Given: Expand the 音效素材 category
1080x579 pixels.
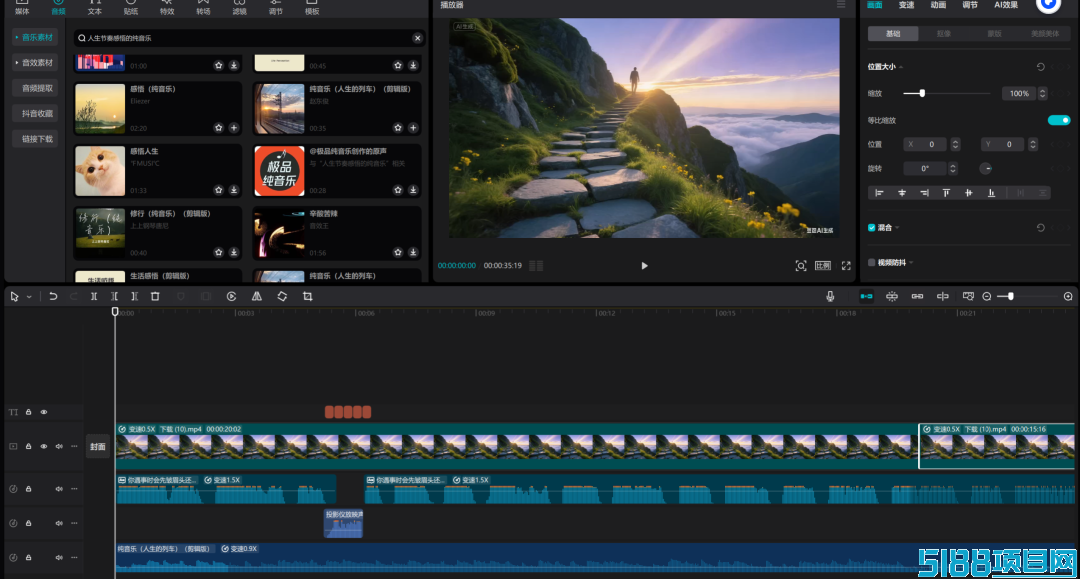Looking at the screenshot, I should coord(34,63).
